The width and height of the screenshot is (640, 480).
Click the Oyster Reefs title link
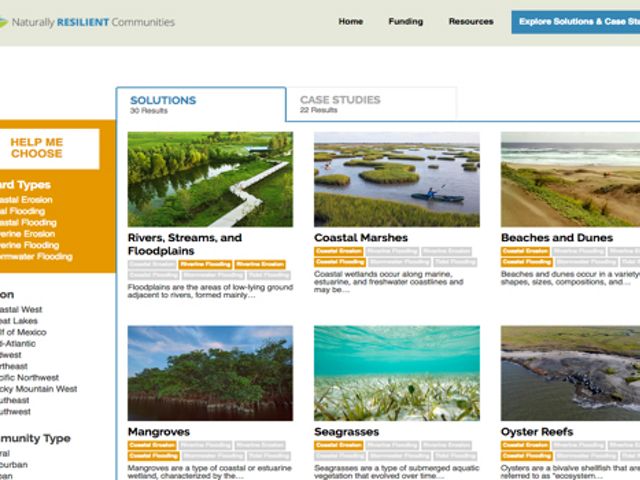coord(537,432)
